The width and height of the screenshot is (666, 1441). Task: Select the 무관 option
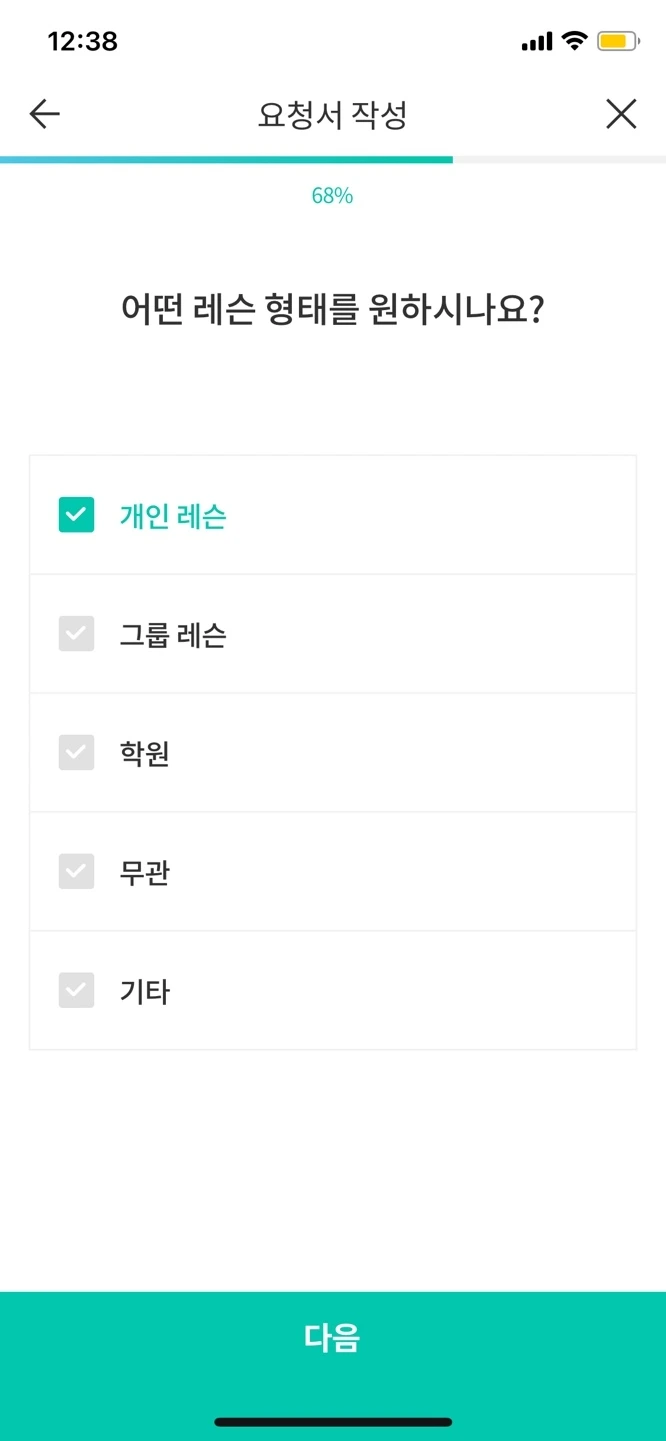(x=76, y=871)
